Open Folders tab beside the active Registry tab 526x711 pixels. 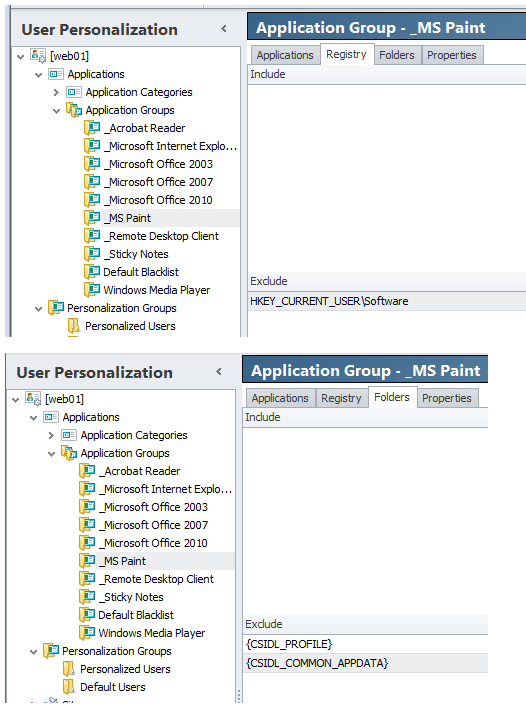click(397, 55)
